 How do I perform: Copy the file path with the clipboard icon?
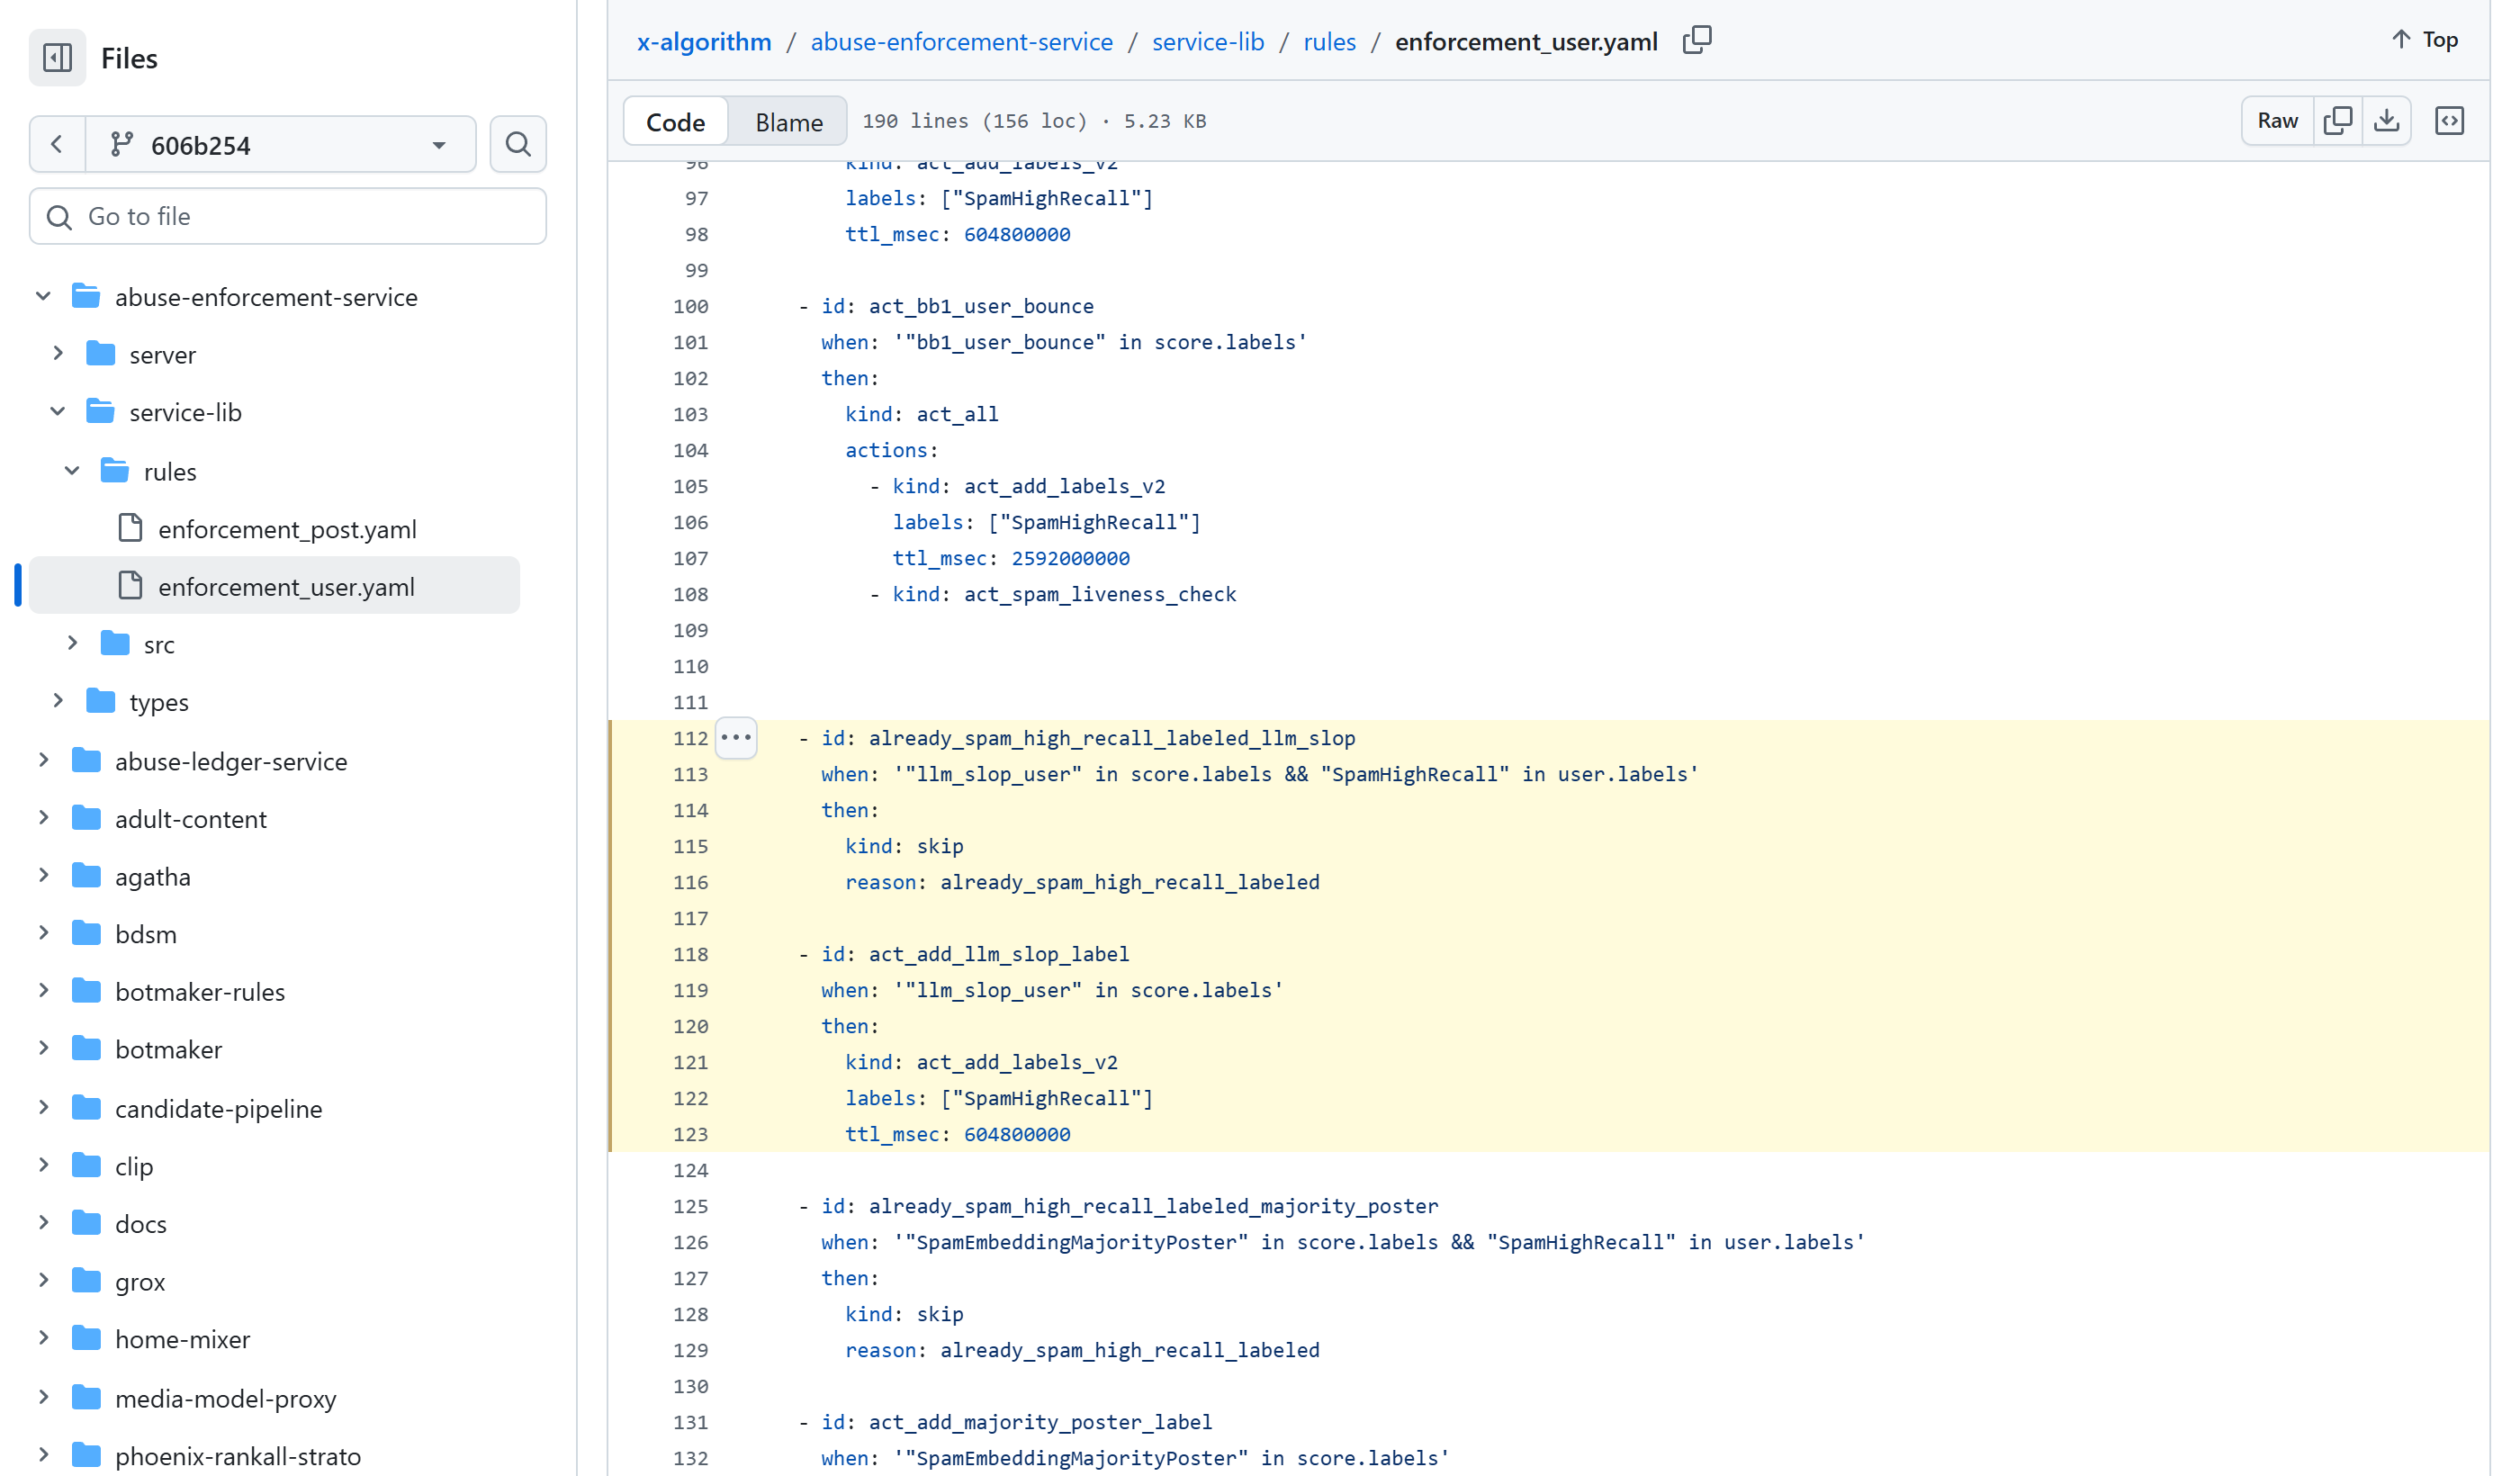[x=1697, y=41]
